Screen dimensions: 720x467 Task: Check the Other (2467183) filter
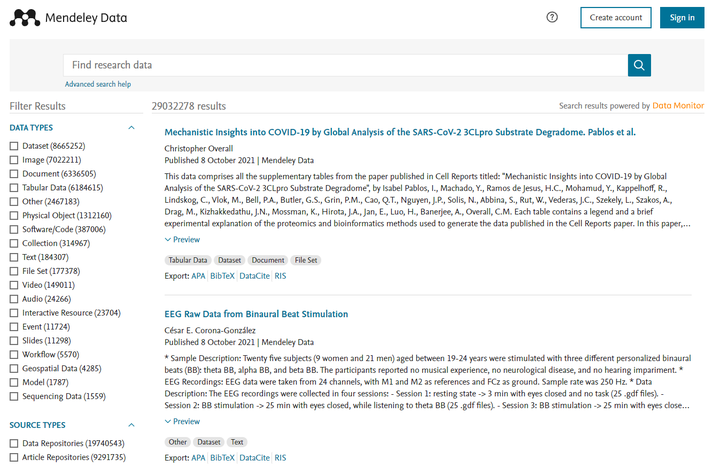[14, 202]
